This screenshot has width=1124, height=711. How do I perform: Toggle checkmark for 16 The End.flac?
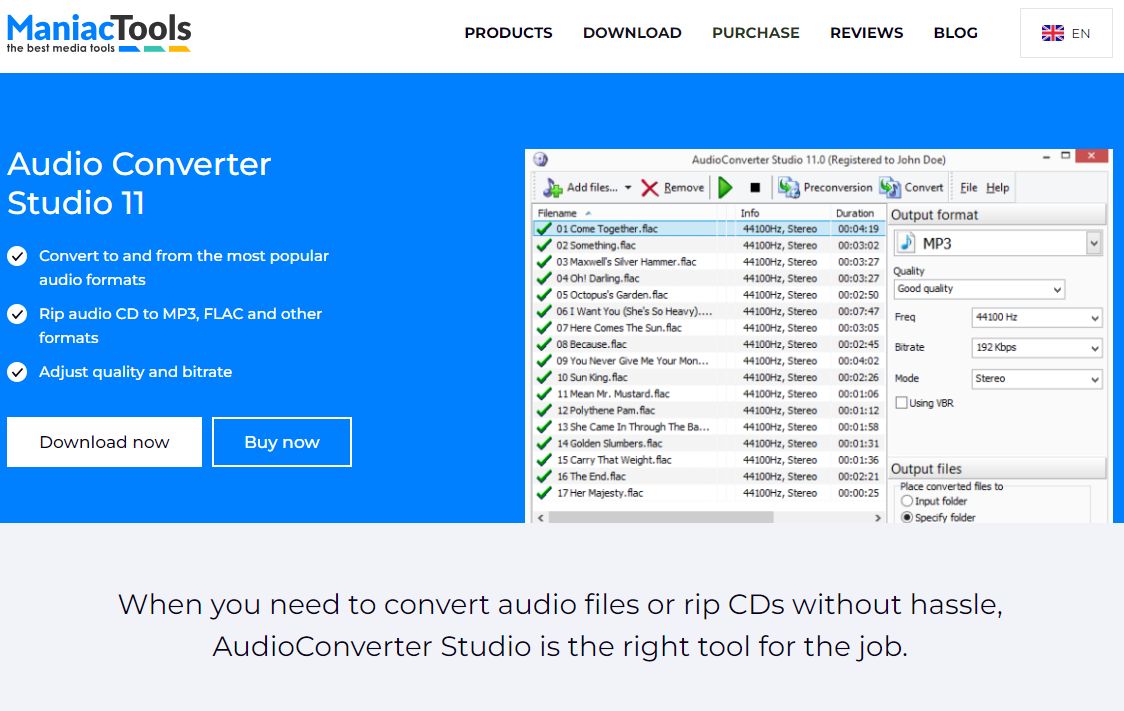point(544,476)
